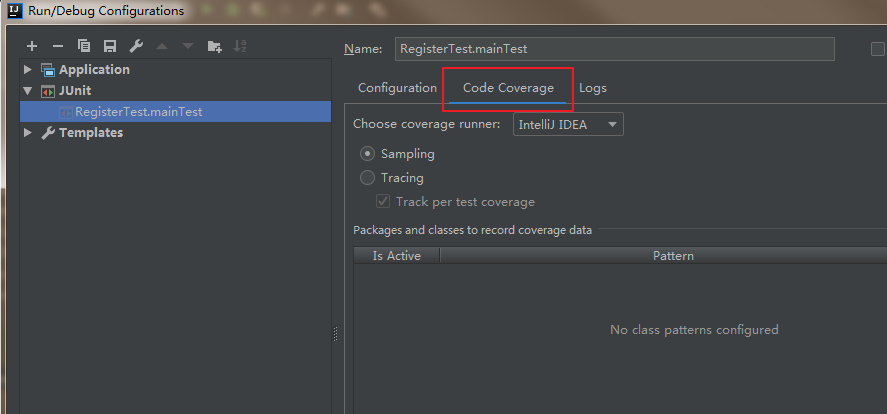Viewport: 887px width, 414px height.
Task: Open Edit Templates with the wrench icon
Action: [136, 46]
